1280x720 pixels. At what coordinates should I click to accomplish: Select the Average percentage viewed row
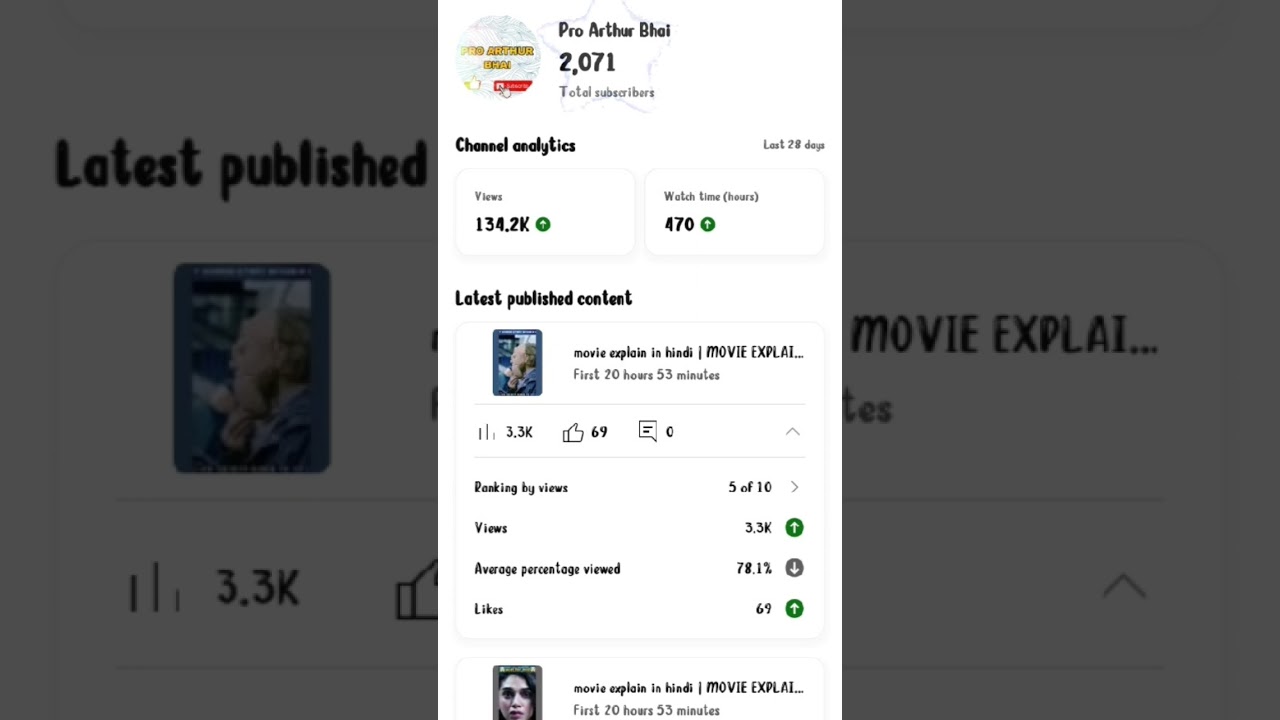(x=640, y=568)
